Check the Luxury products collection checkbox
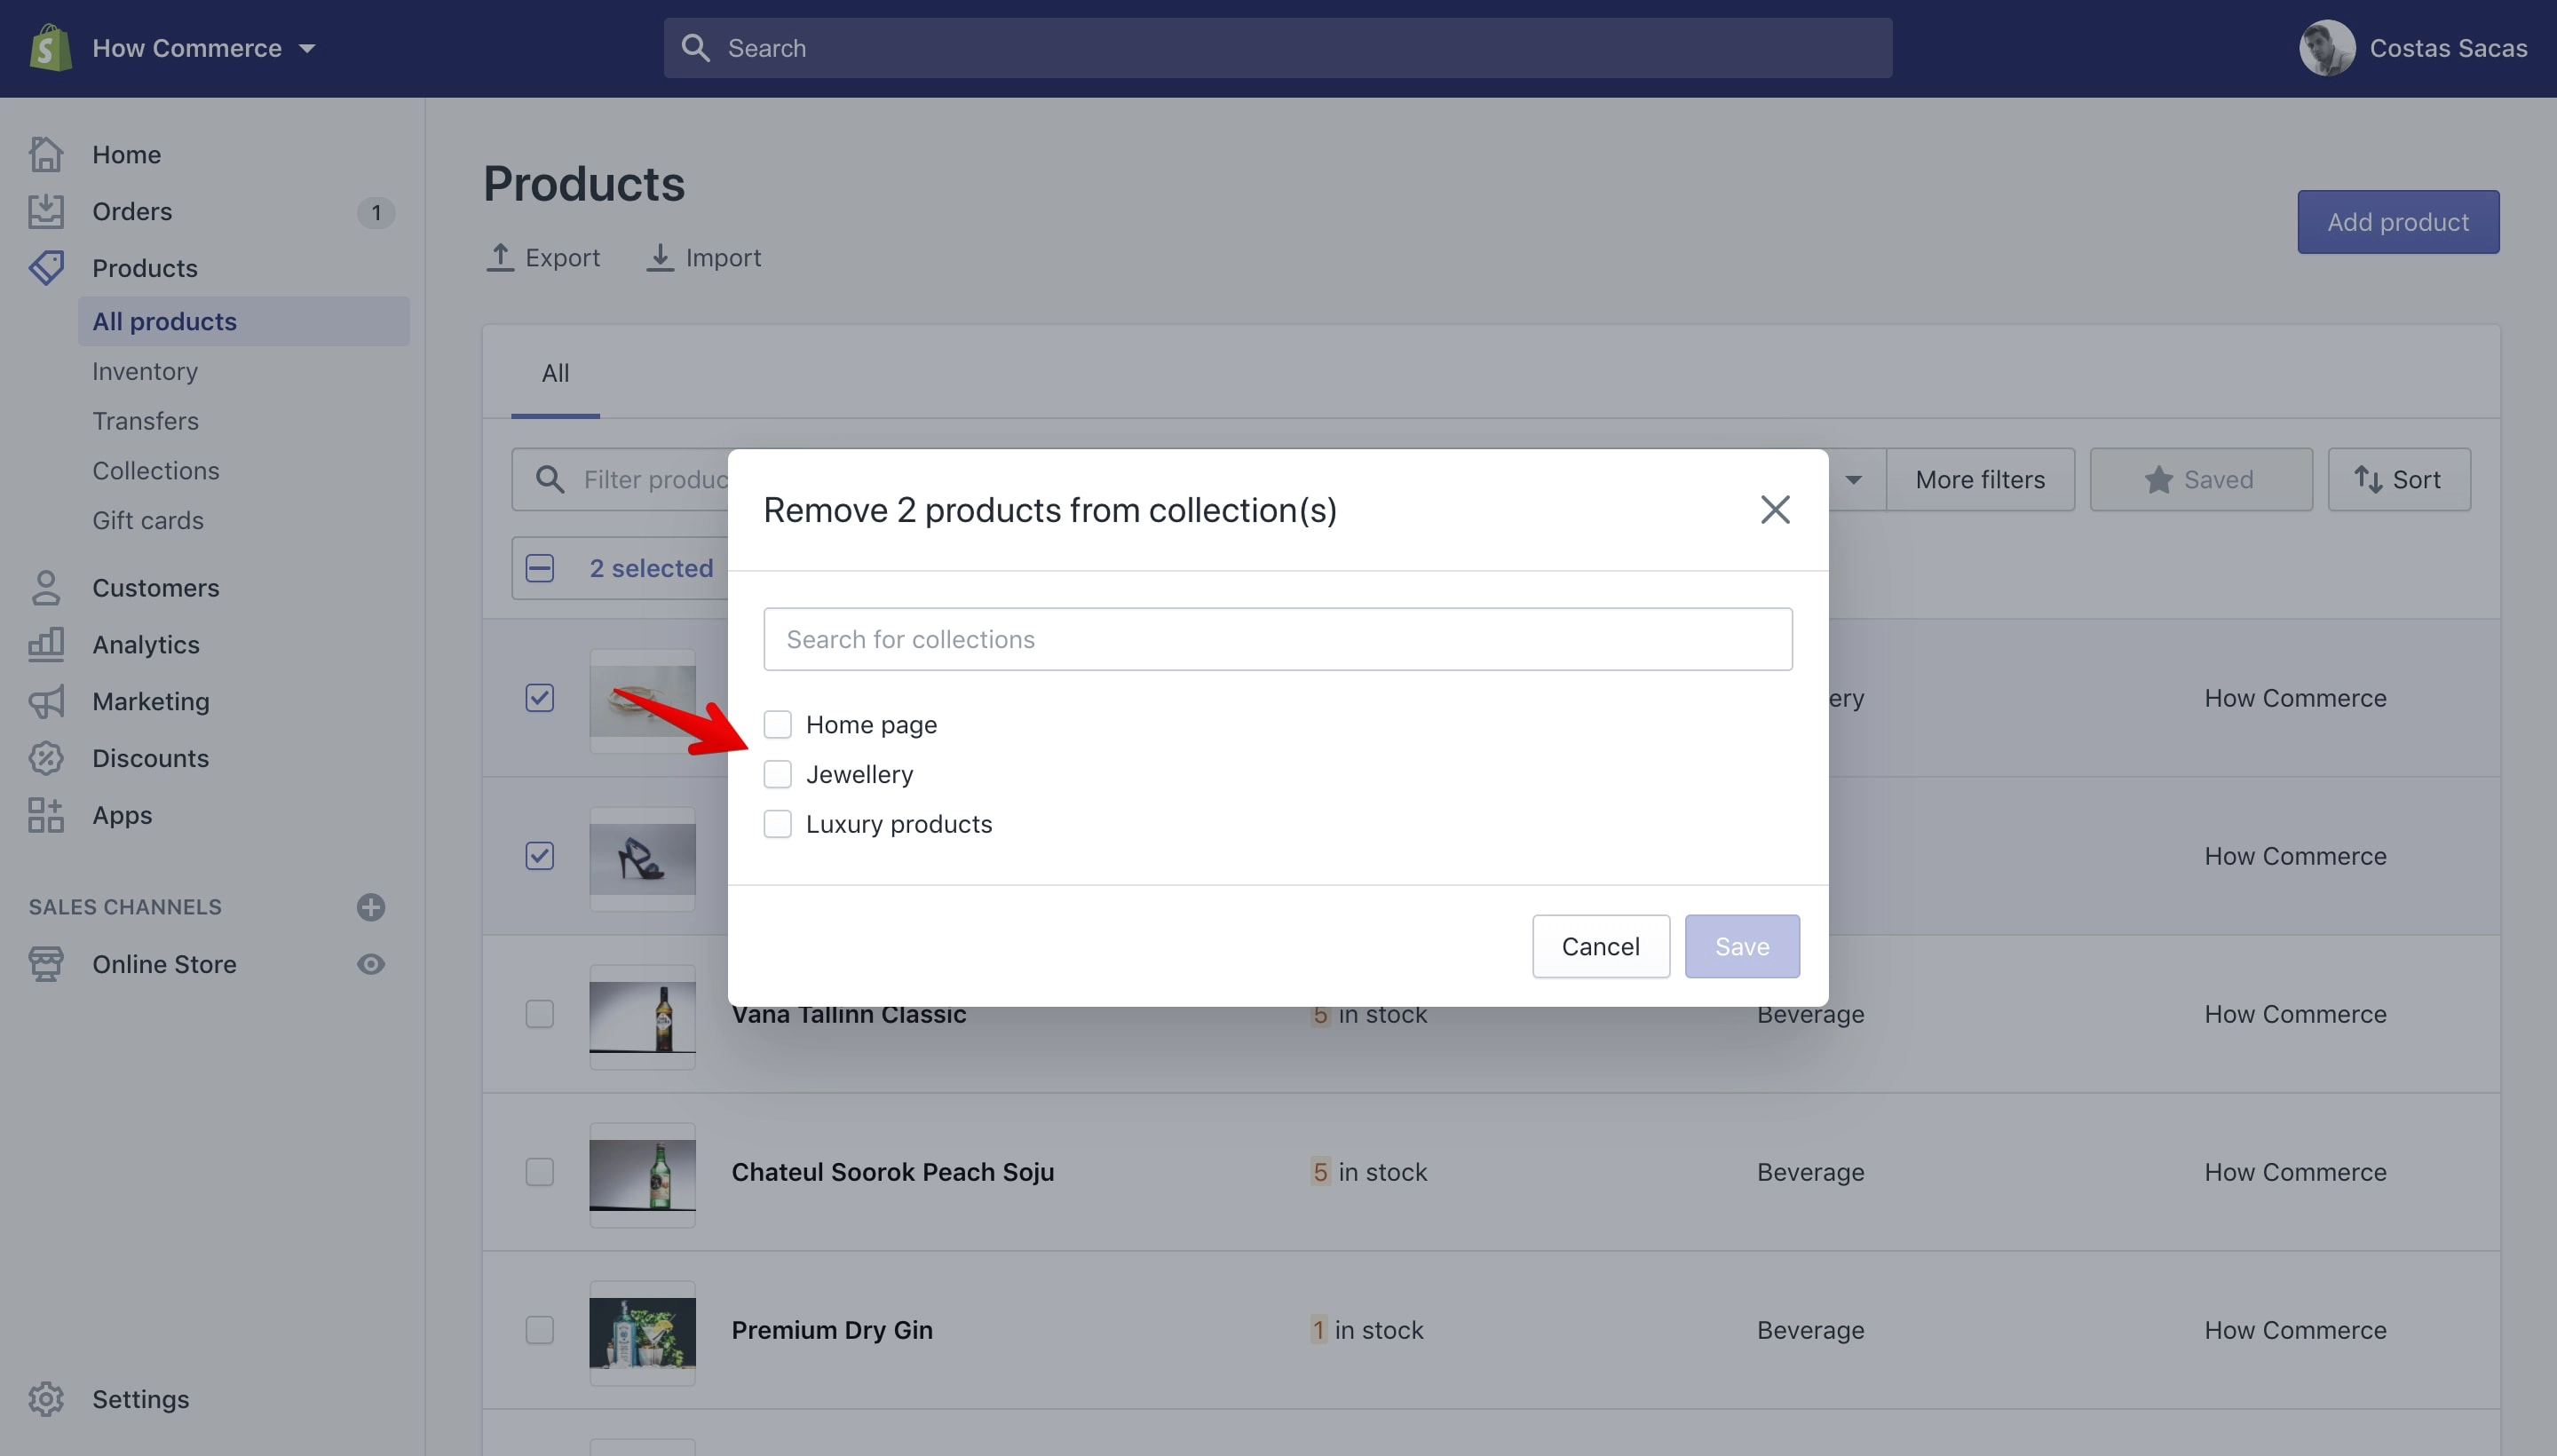The height and width of the screenshot is (1456, 2557). click(777, 824)
